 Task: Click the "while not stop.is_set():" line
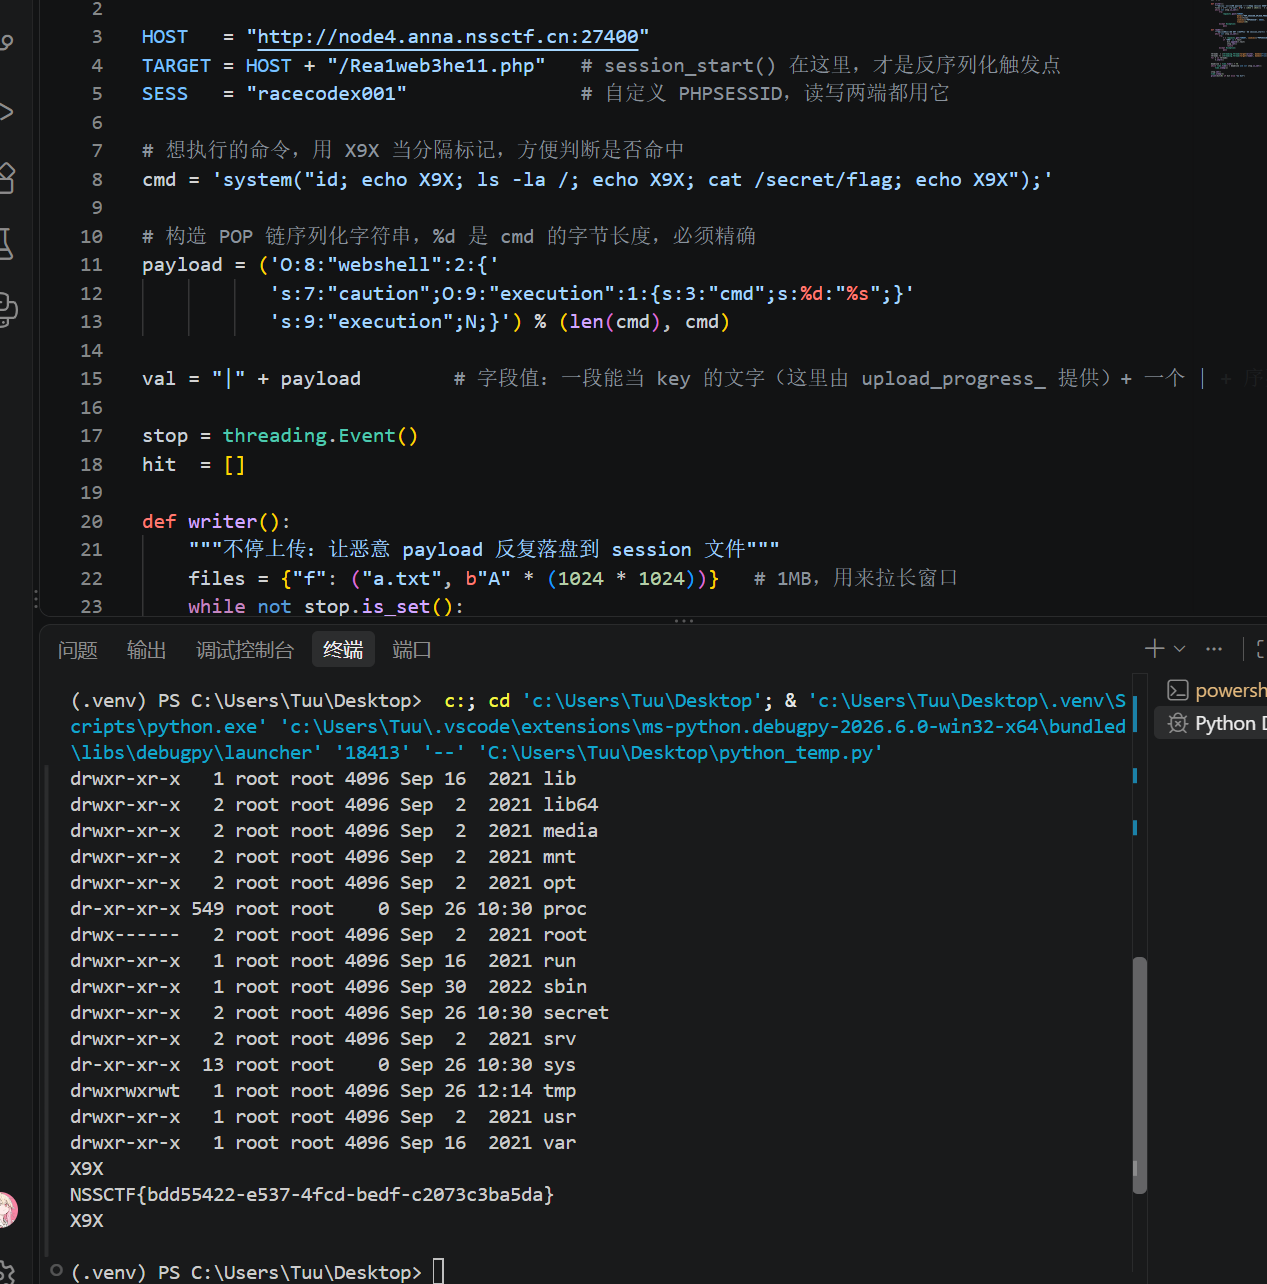pos(326,606)
